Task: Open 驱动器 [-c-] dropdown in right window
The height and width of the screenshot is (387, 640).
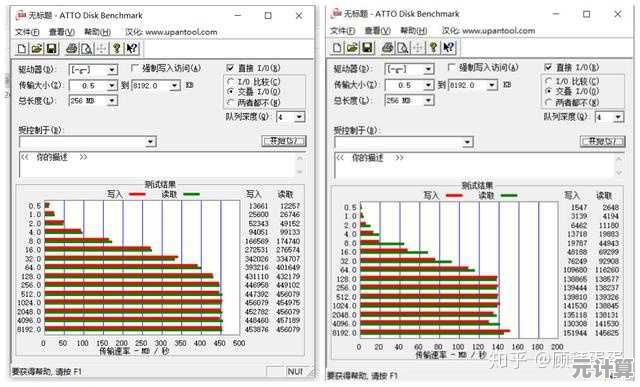Action: pyautogui.click(x=428, y=69)
